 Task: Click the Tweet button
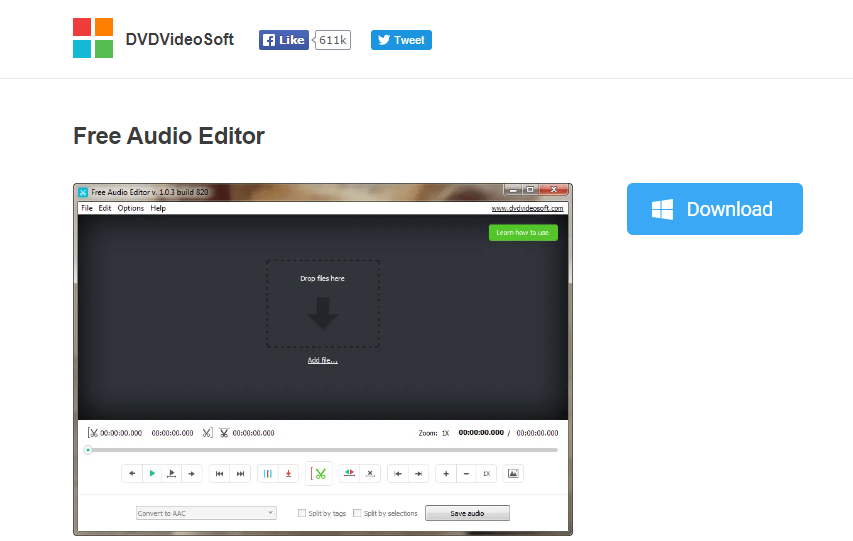(x=401, y=40)
